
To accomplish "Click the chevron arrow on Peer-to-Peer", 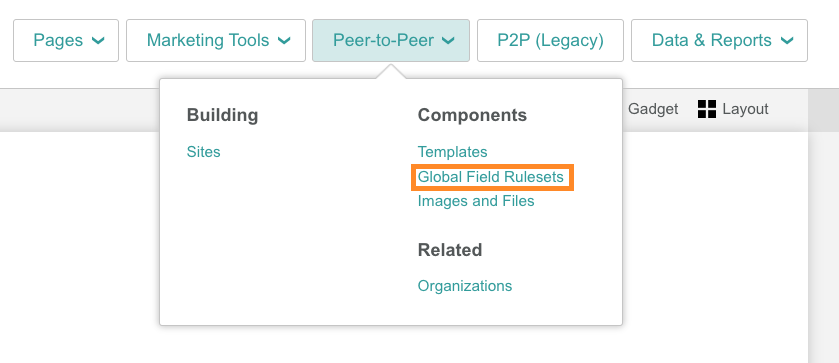I will [x=448, y=41].
